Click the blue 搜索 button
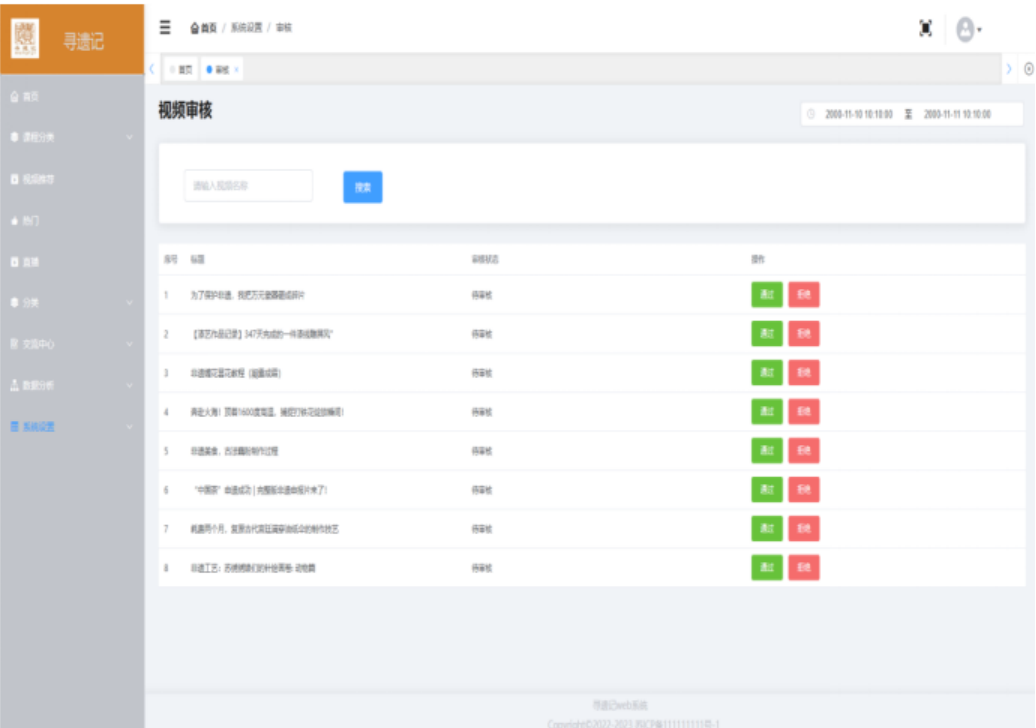Image resolution: width=1036 pixels, height=728 pixels. [x=362, y=187]
